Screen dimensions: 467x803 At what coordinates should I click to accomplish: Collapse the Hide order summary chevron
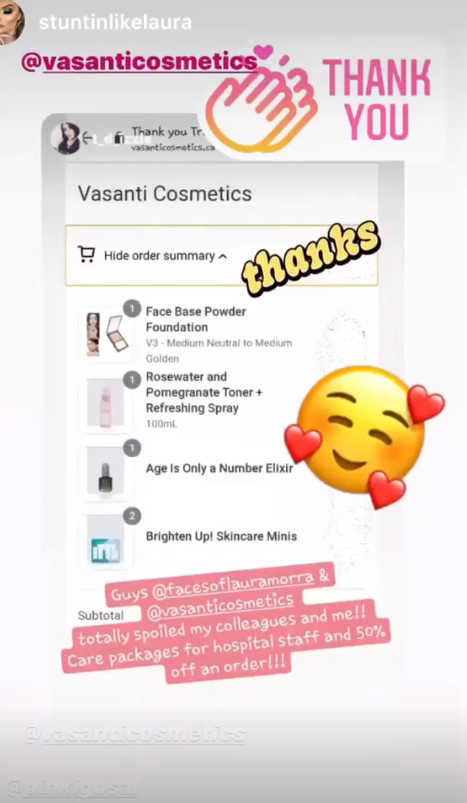coord(222,256)
